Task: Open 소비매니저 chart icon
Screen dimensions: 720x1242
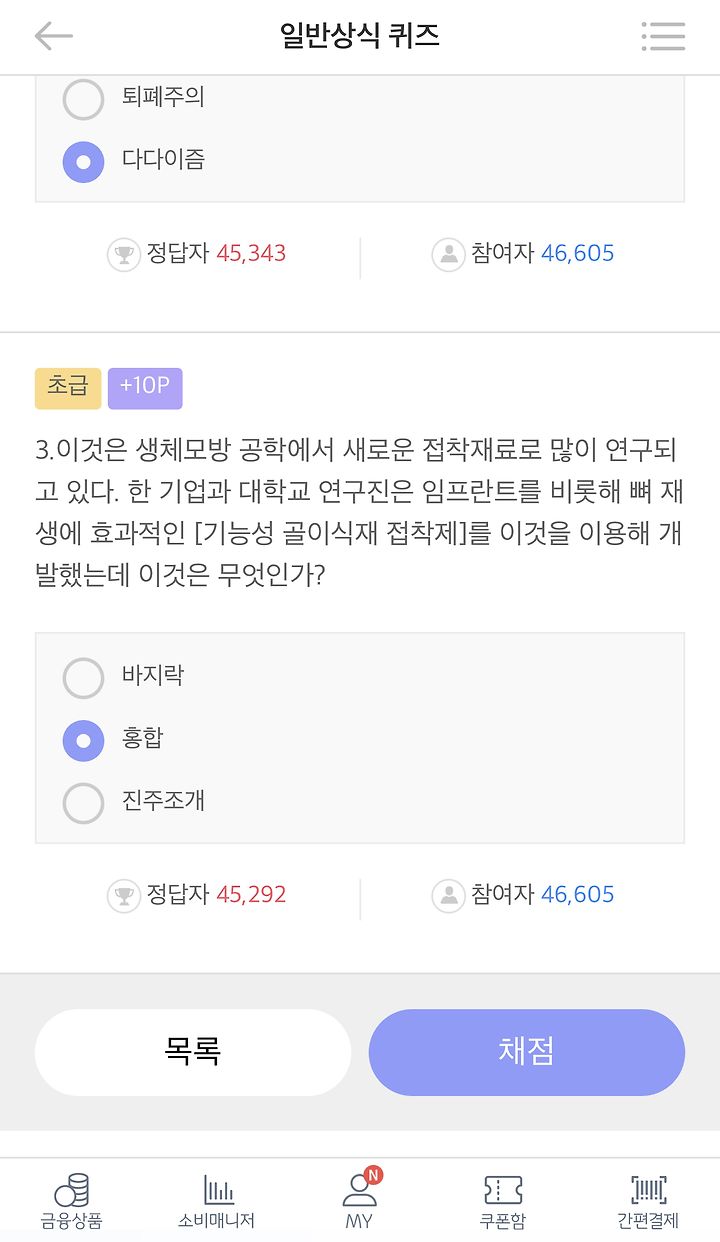Action: pos(218,1190)
